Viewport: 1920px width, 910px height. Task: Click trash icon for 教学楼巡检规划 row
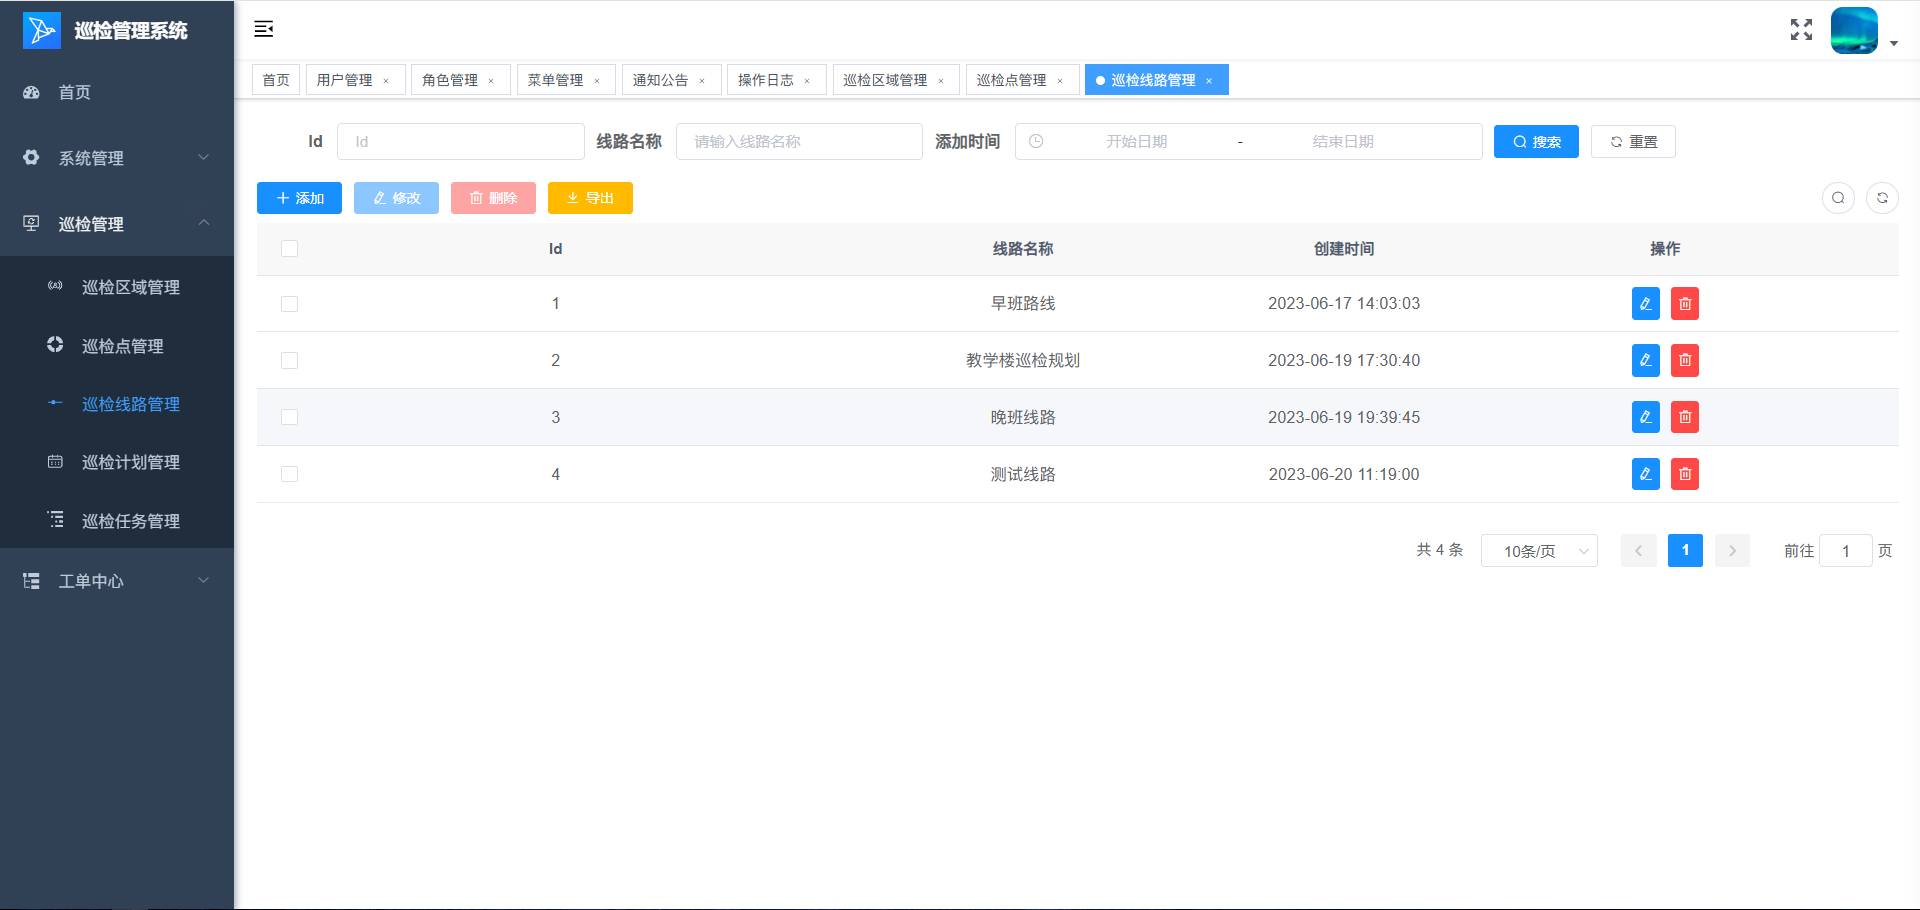click(1685, 360)
